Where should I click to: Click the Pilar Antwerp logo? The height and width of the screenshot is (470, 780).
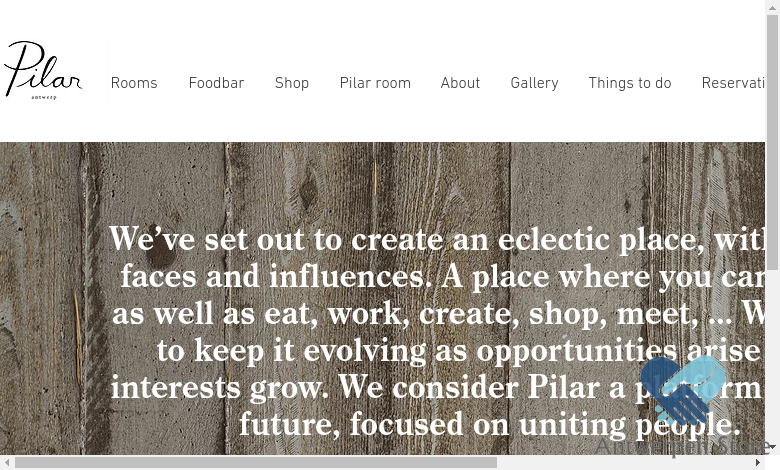[43, 70]
